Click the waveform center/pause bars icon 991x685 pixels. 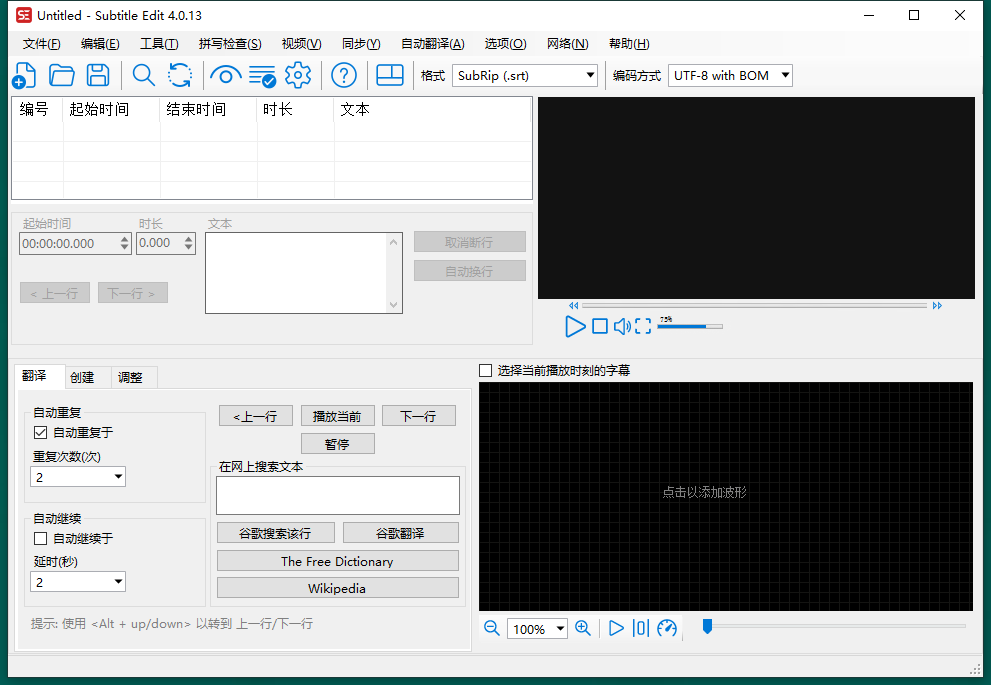[641, 628]
